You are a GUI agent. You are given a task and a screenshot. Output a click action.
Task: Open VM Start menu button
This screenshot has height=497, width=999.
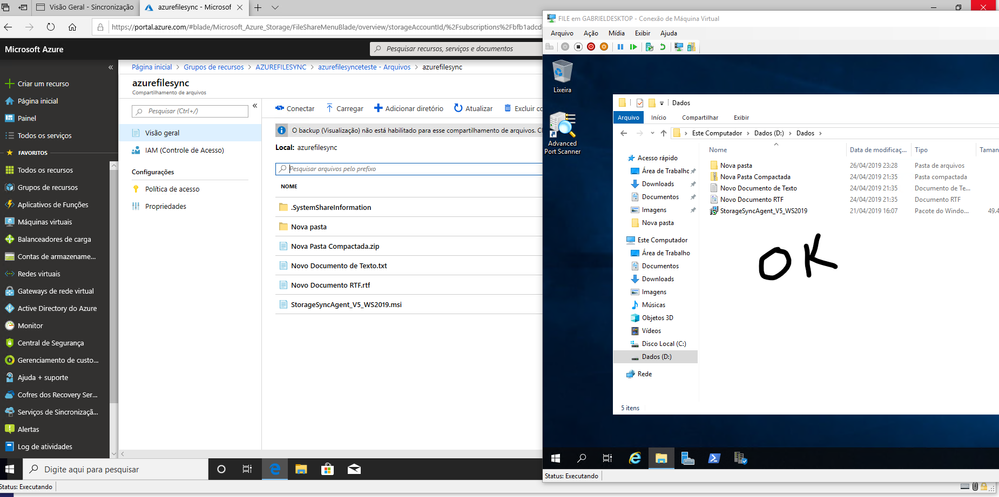(x=556, y=457)
